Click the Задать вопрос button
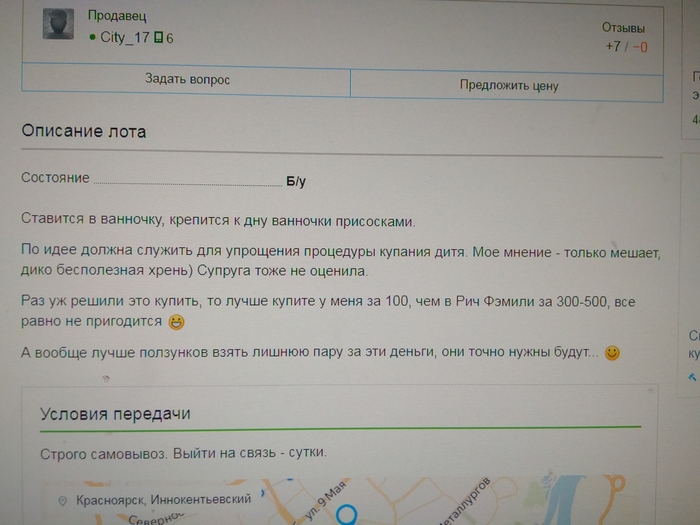This screenshot has width=700, height=525. [187, 80]
